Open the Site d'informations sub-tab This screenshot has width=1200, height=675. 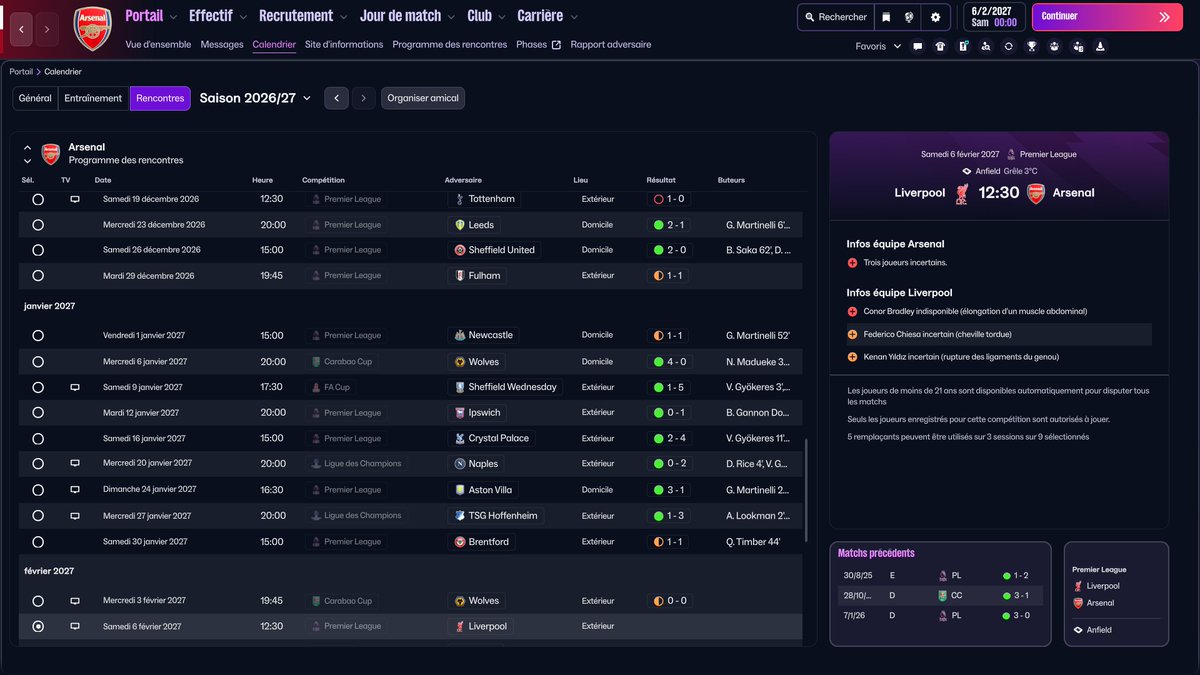(x=344, y=45)
